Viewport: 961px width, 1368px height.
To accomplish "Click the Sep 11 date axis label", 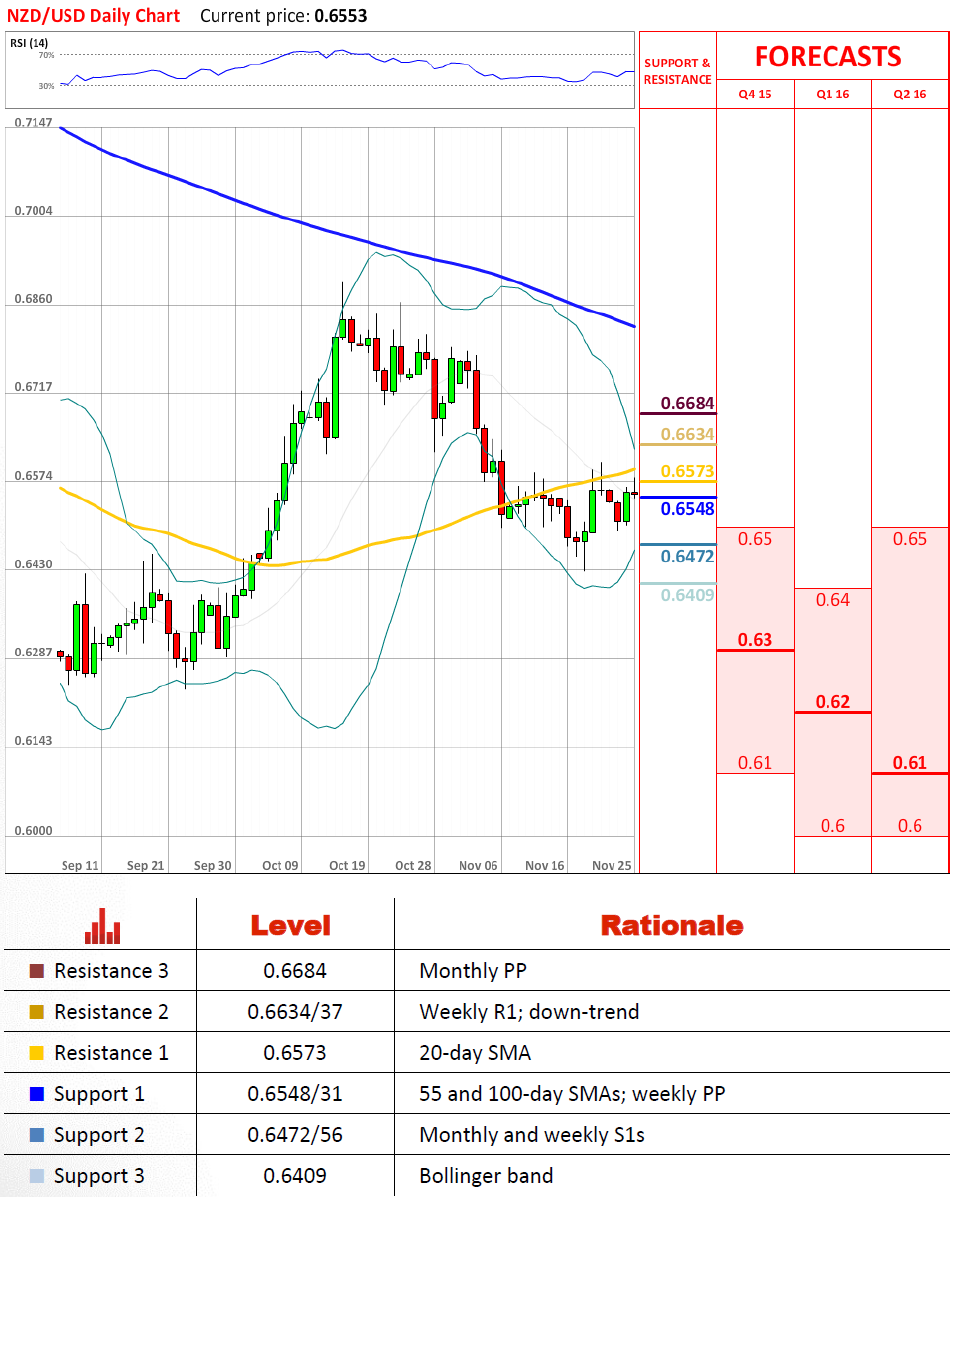I will pyautogui.click(x=80, y=866).
